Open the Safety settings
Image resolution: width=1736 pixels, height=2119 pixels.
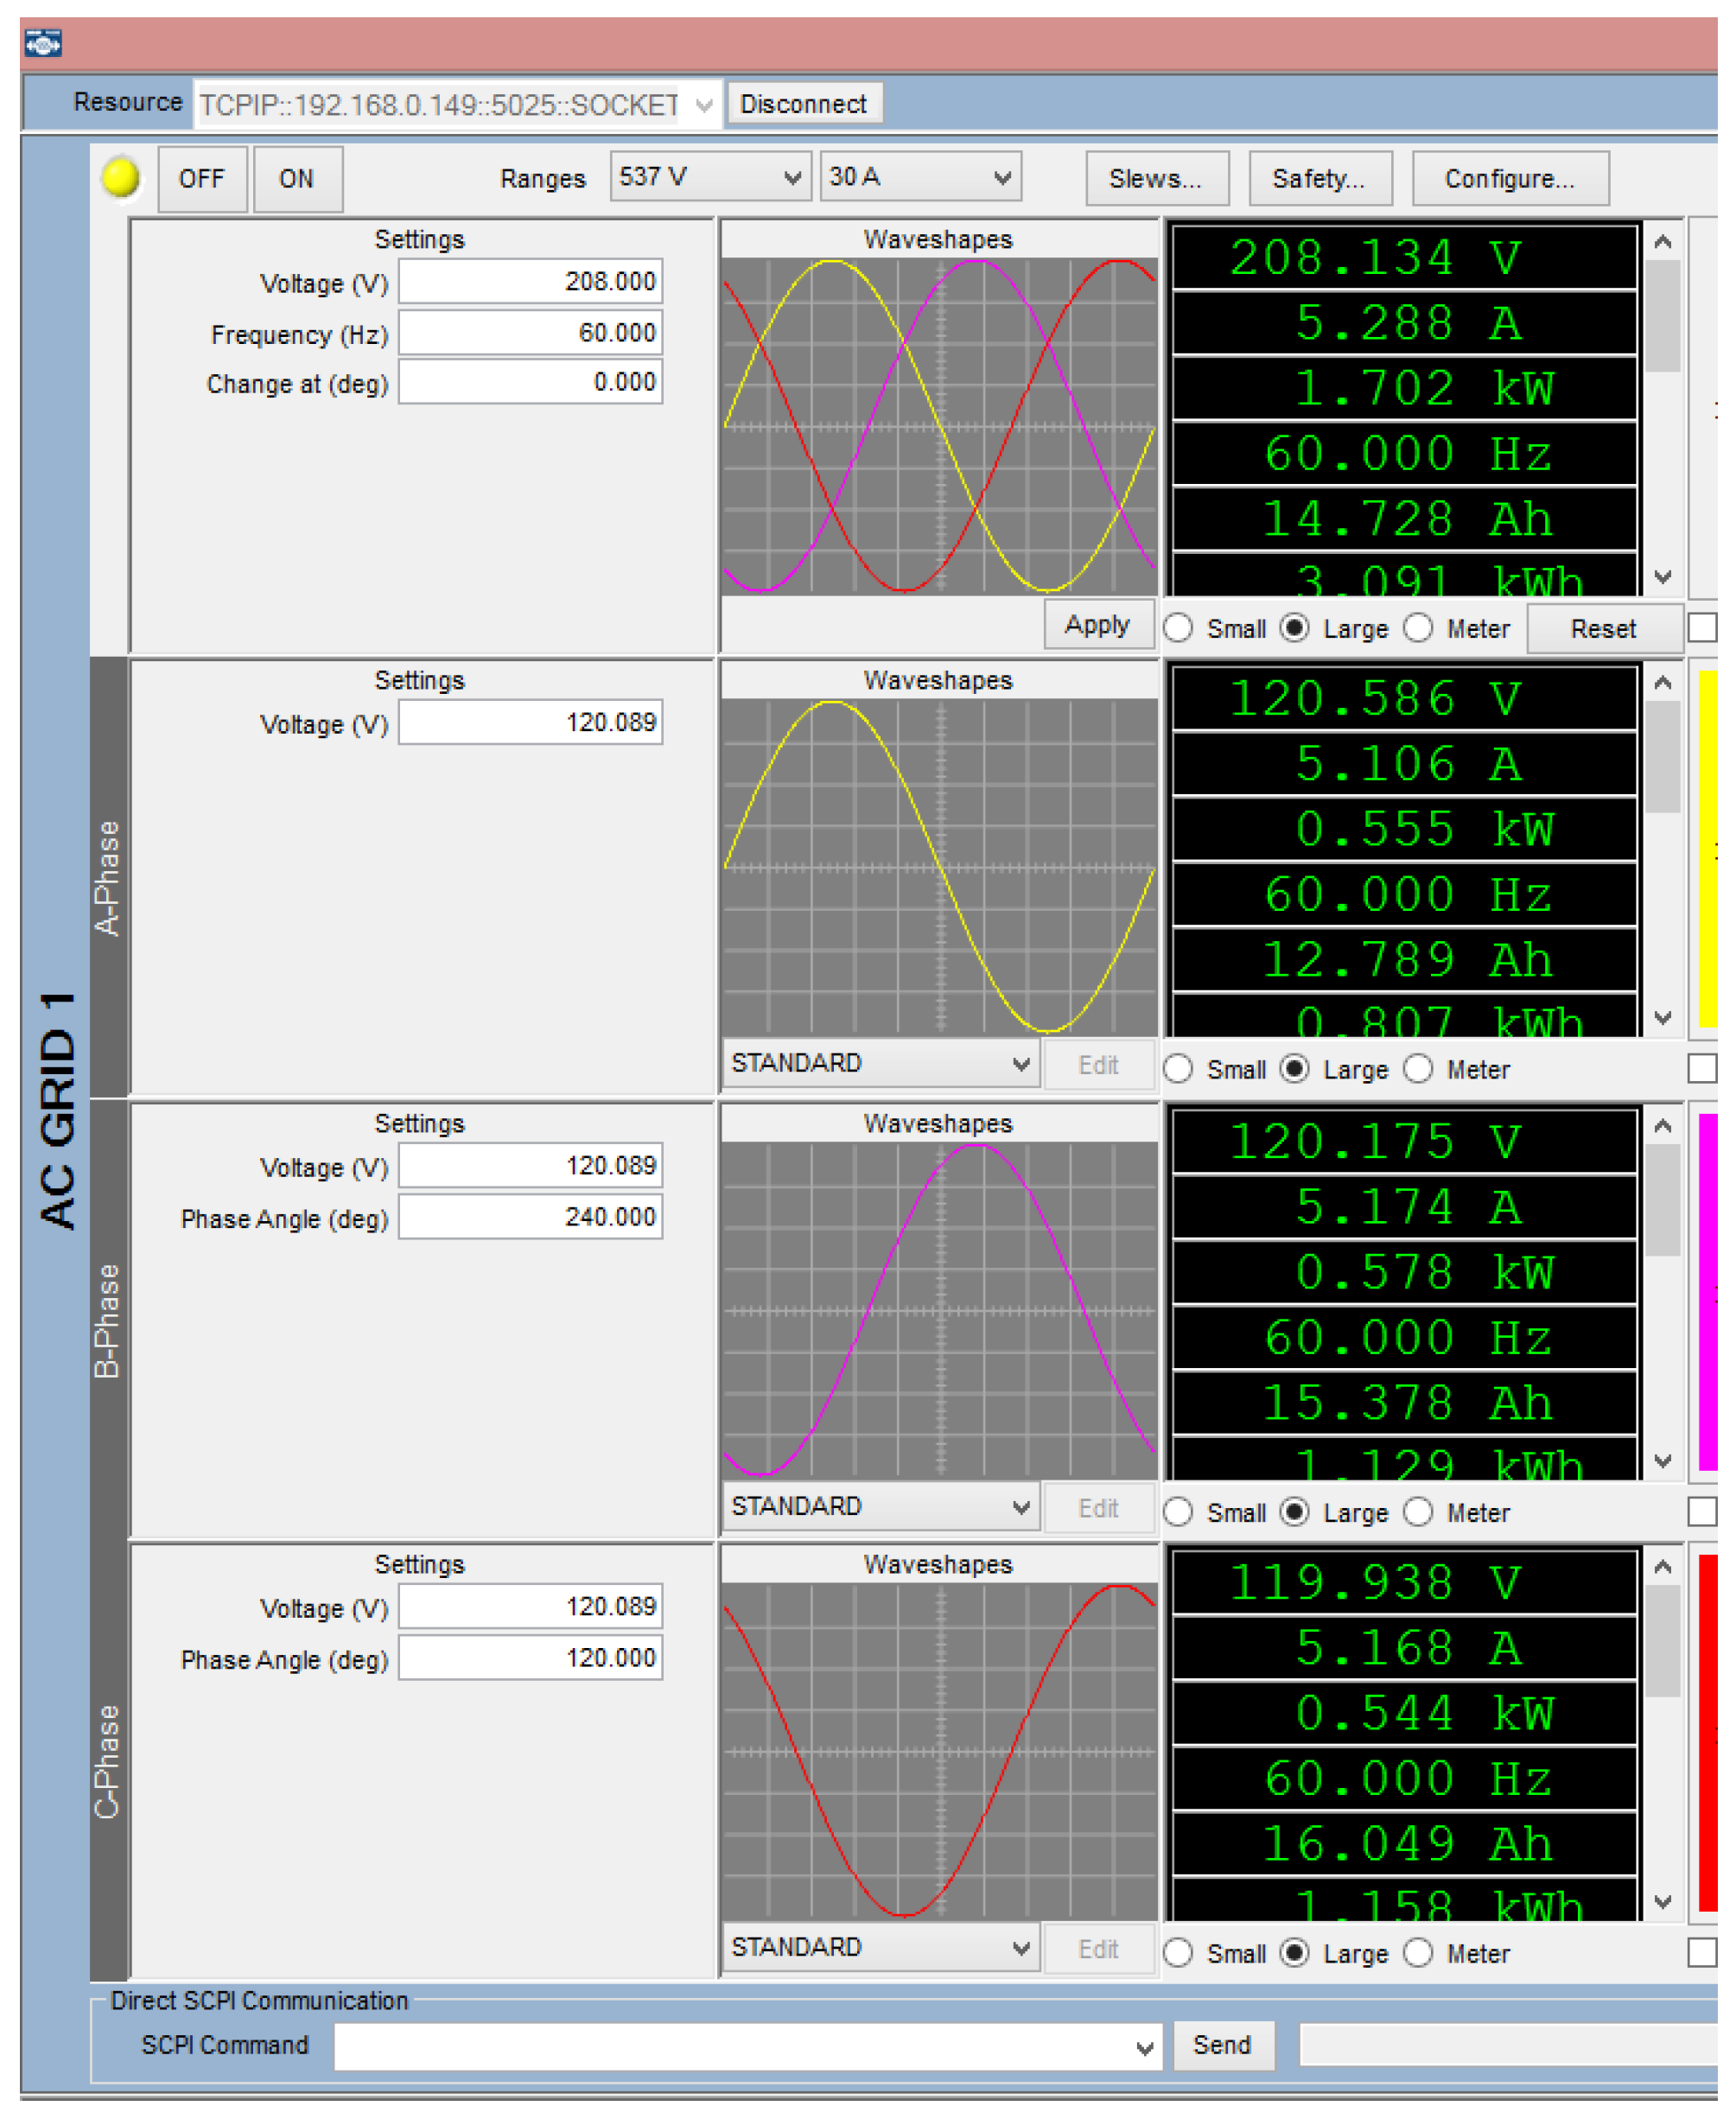tap(1320, 179)
